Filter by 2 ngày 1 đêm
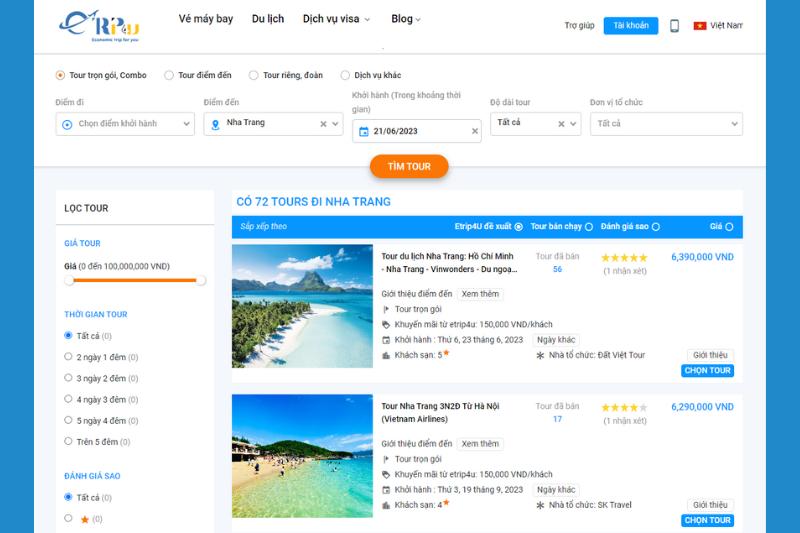The height and width of the screenshot is (533, 800). [x=68, y=356]
